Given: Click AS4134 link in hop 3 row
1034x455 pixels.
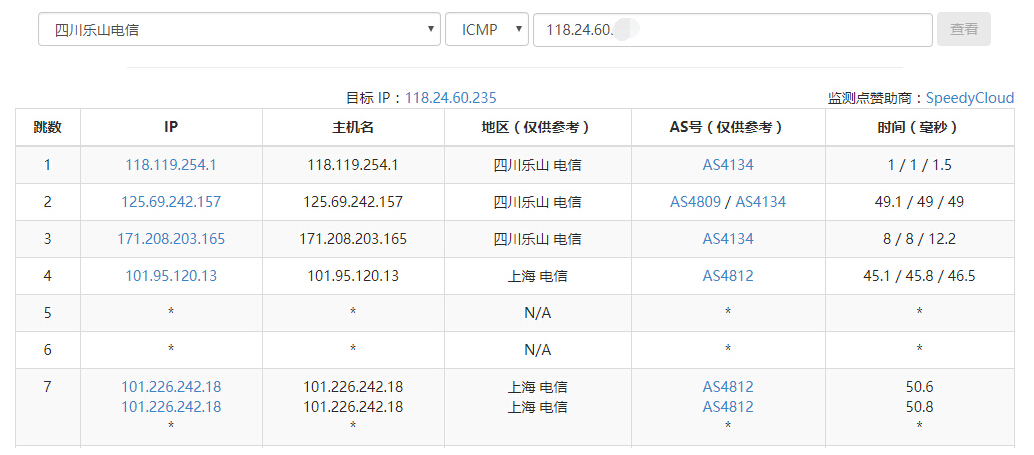Looking at the screenshot, I should pos(728,239).
